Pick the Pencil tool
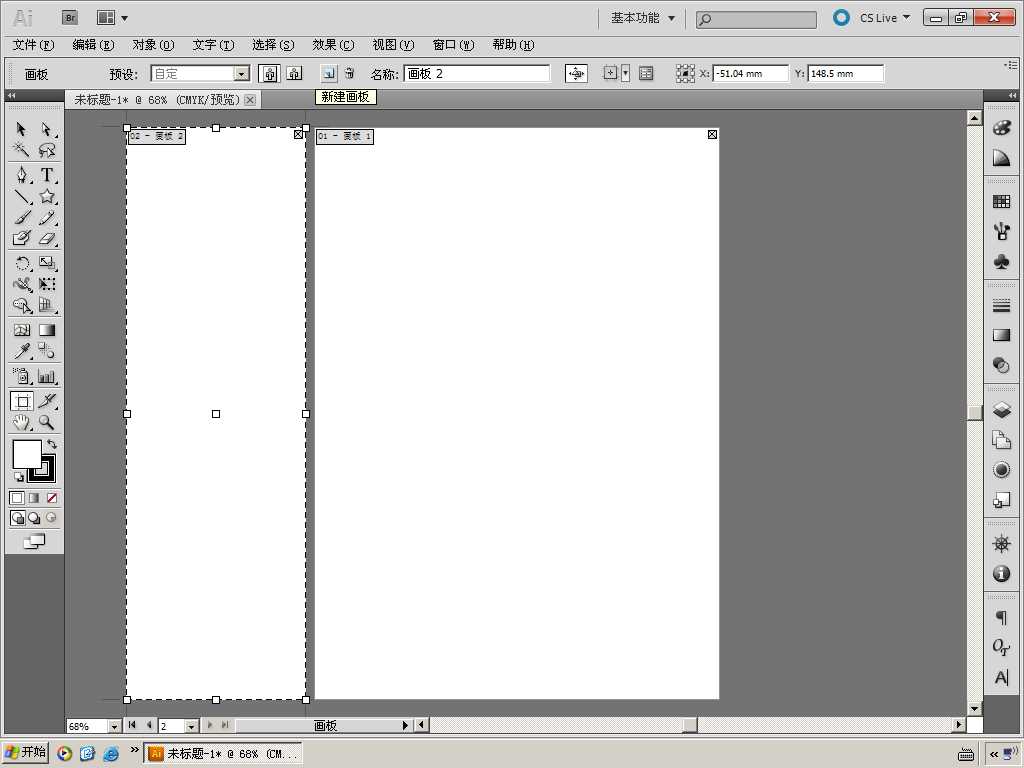 click(46, 217)
